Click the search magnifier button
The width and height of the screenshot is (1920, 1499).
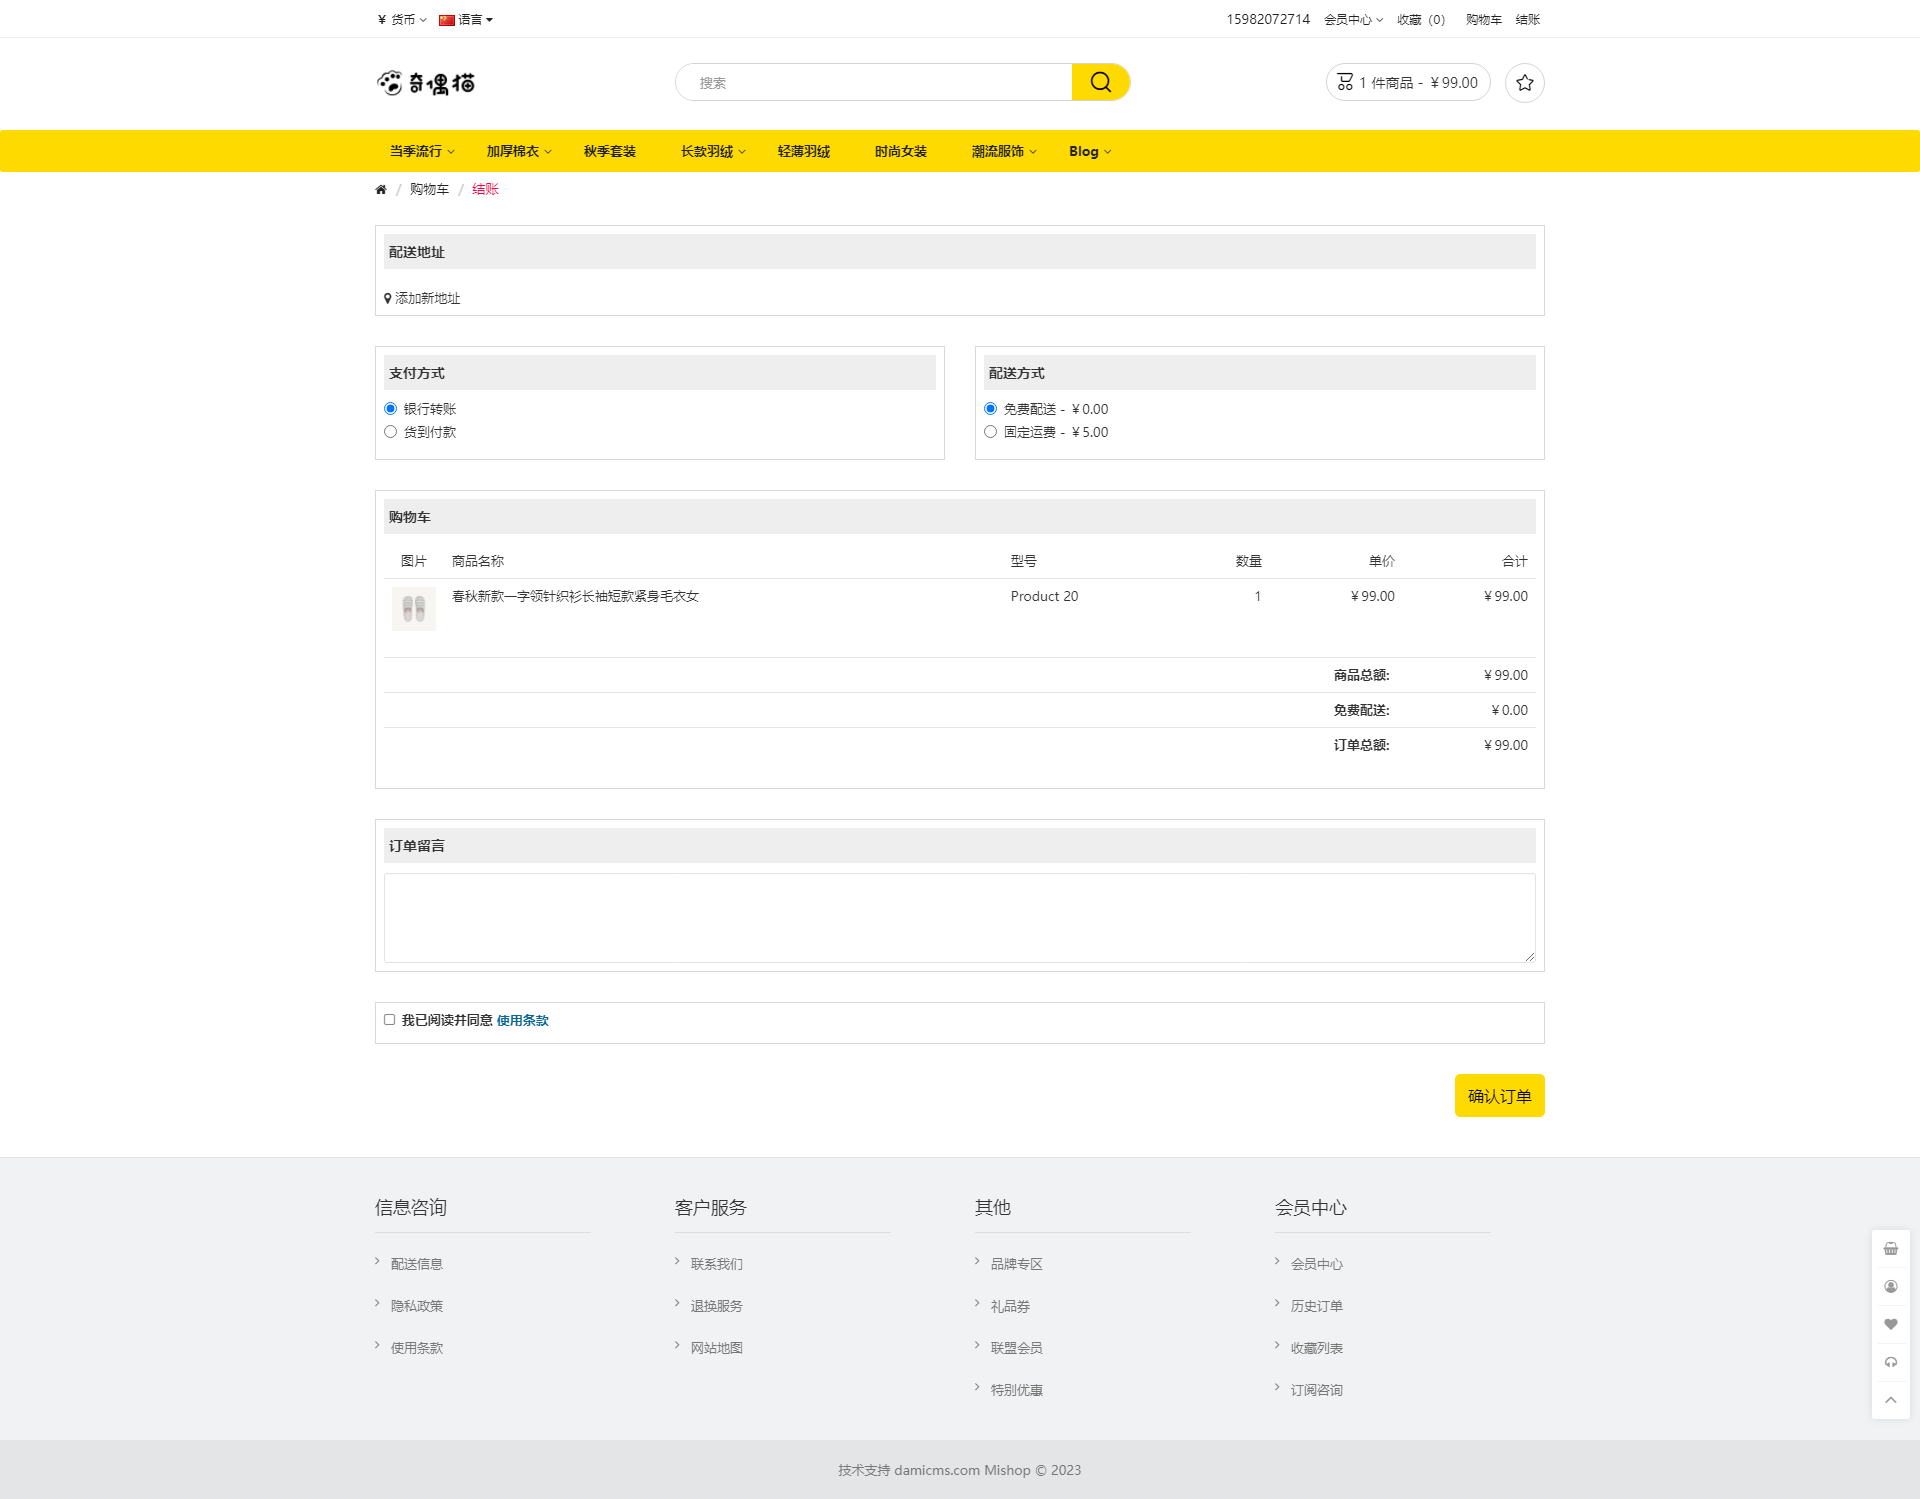coord(1100,82)
